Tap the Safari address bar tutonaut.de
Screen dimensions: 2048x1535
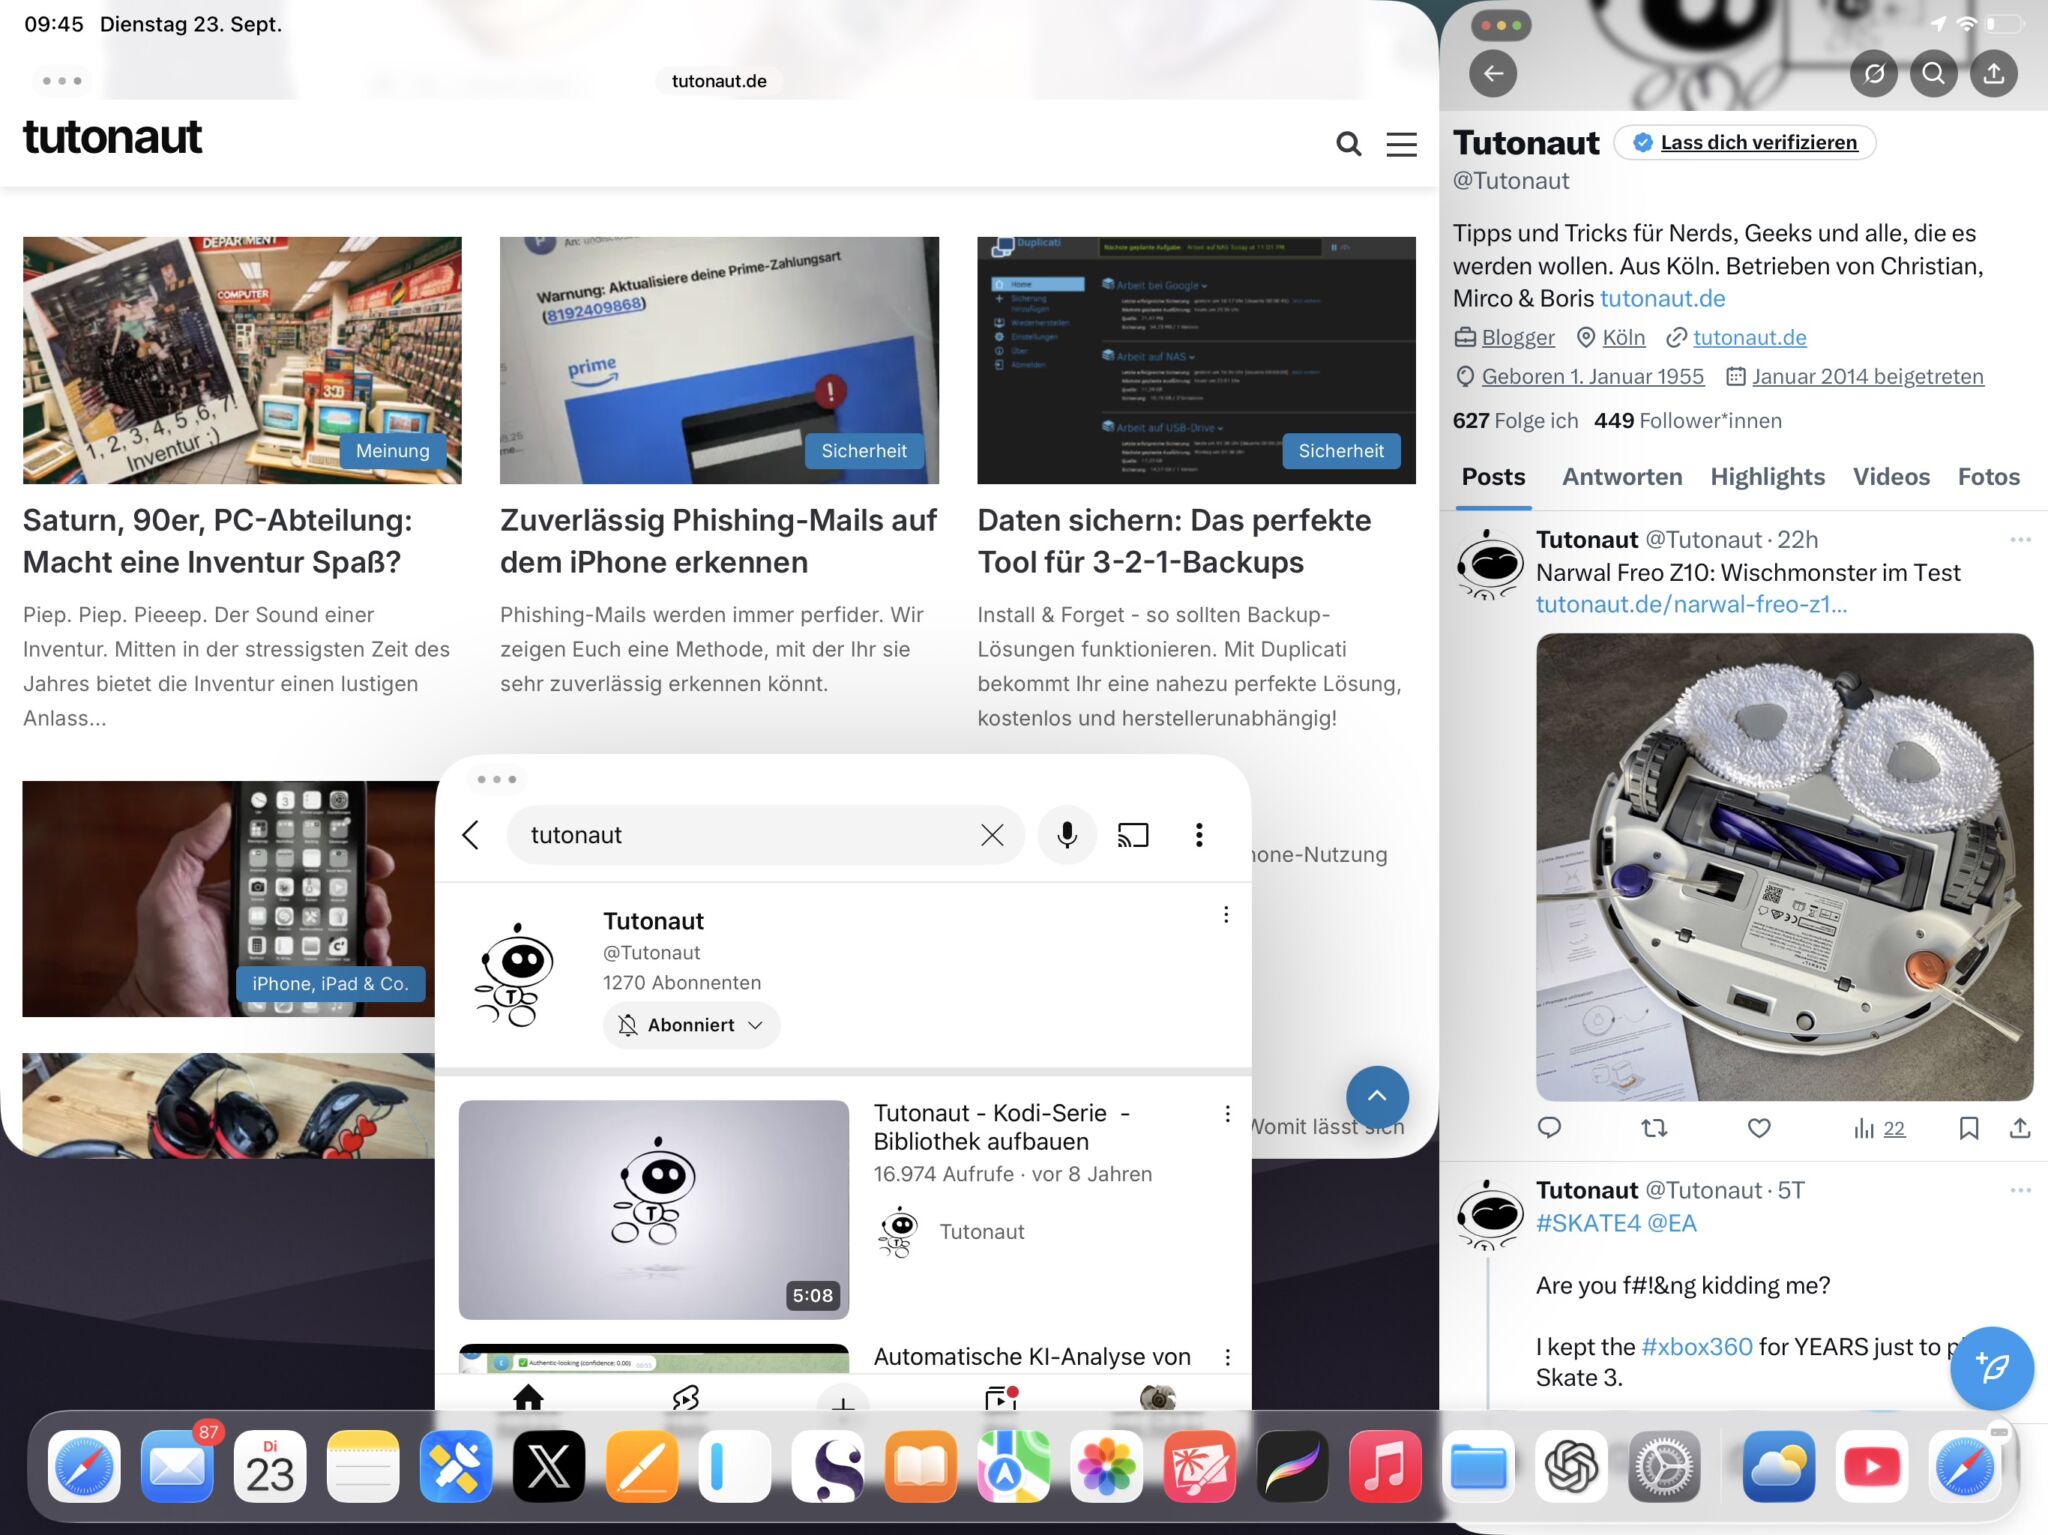pos(719,81)
